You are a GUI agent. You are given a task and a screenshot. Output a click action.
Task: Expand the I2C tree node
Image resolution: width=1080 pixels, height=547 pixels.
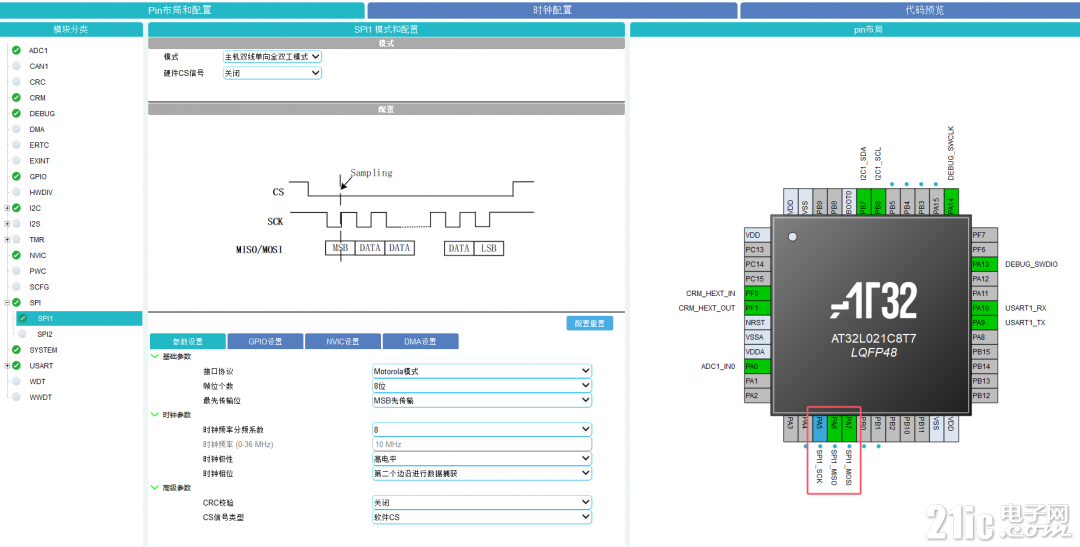pyautogui.click(x=7, y=208)
